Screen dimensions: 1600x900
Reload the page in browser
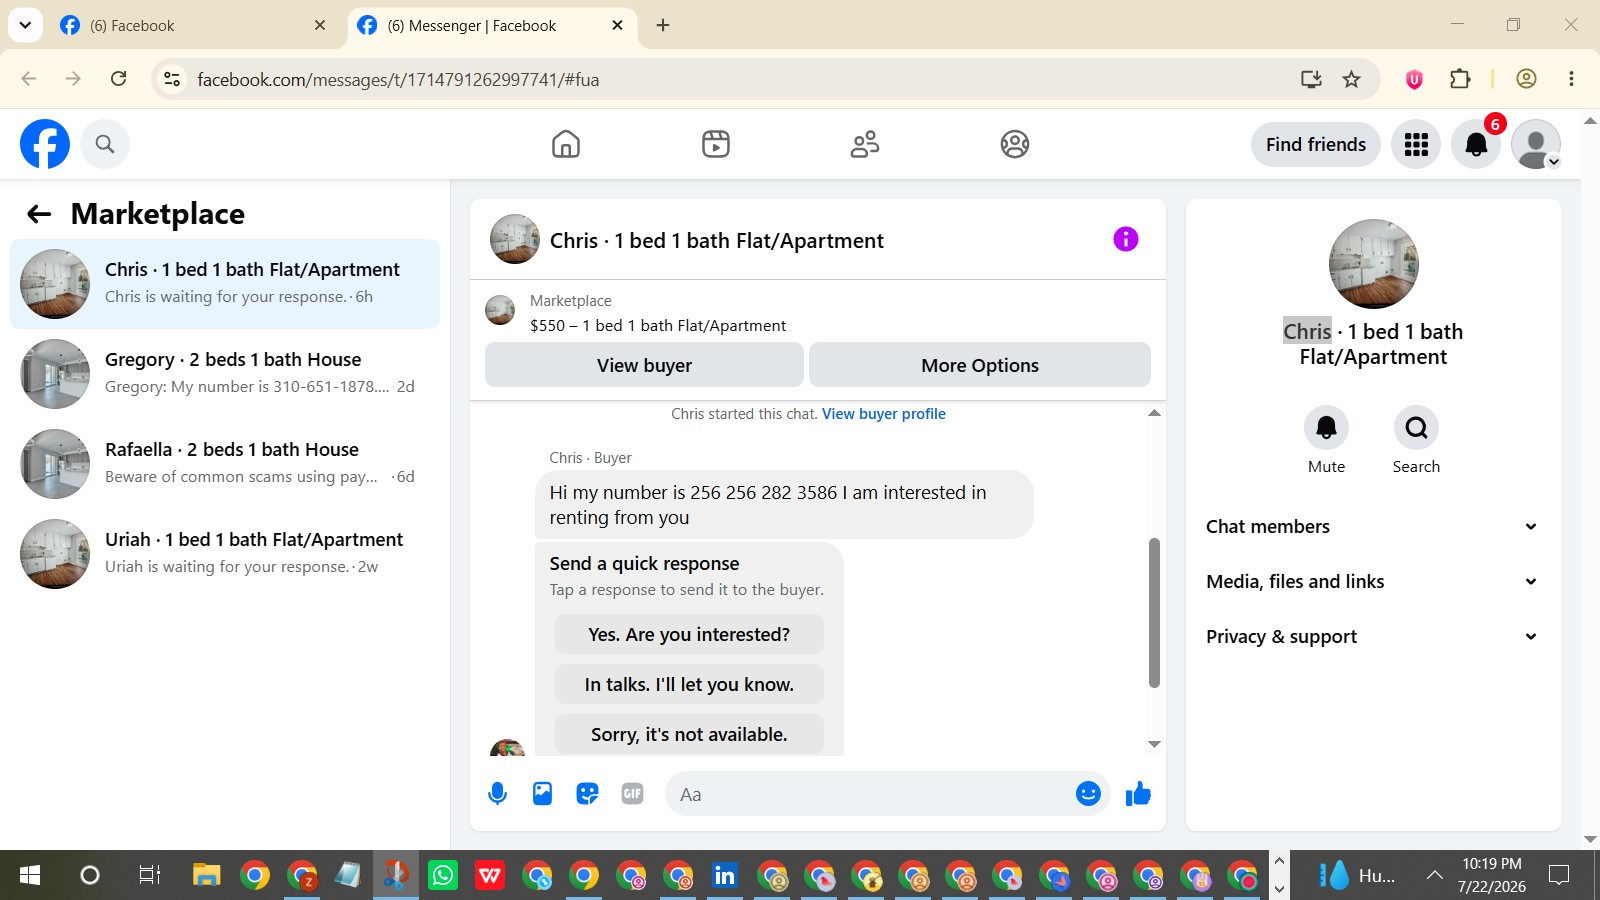tap(118, 79)
